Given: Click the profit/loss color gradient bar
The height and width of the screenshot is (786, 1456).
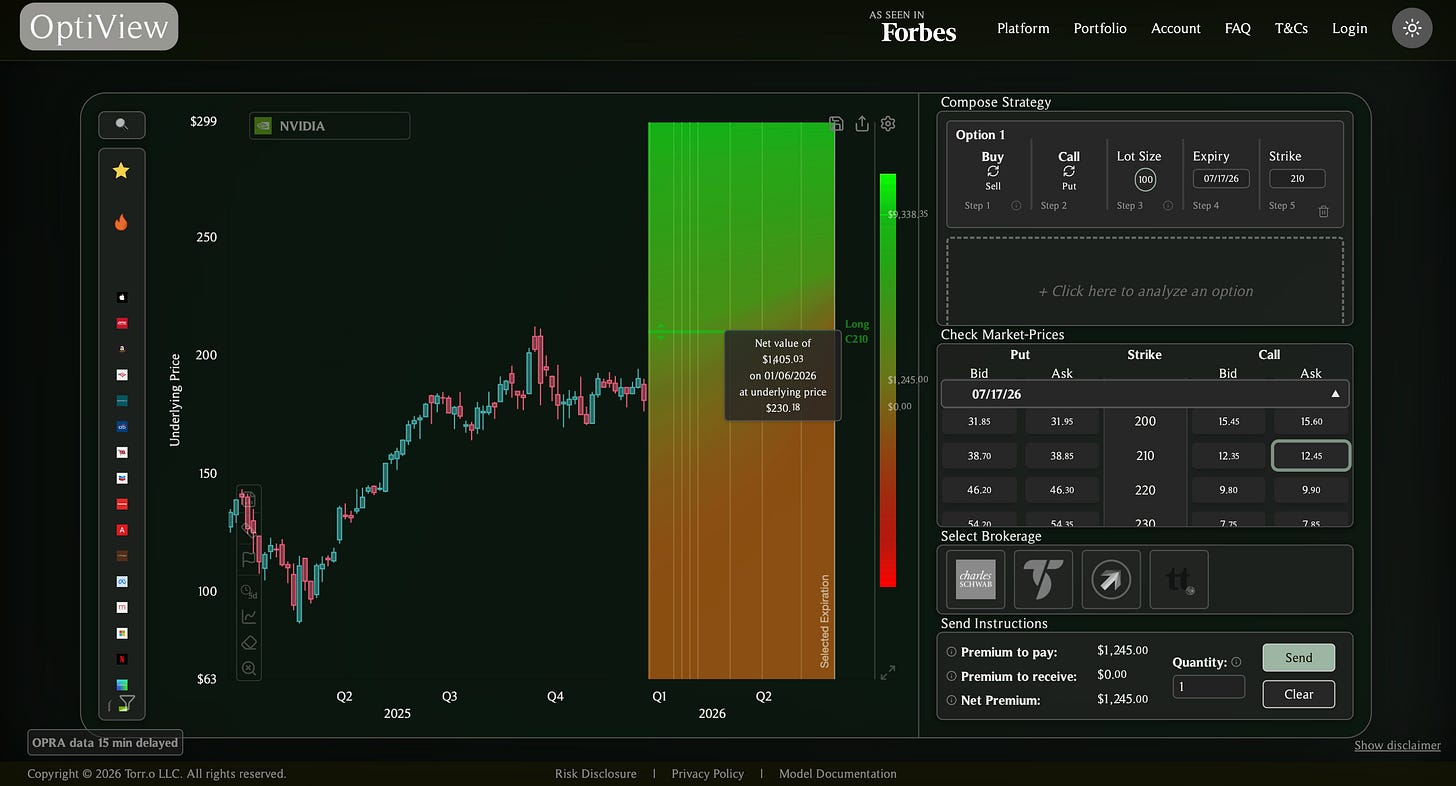Looking at the screenshot, I should point(888,380).
